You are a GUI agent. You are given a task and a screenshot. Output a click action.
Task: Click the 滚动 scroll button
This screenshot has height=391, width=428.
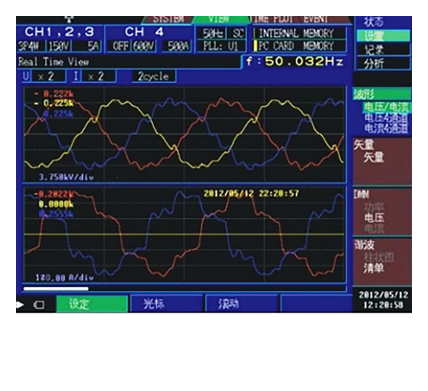point(241,304)
